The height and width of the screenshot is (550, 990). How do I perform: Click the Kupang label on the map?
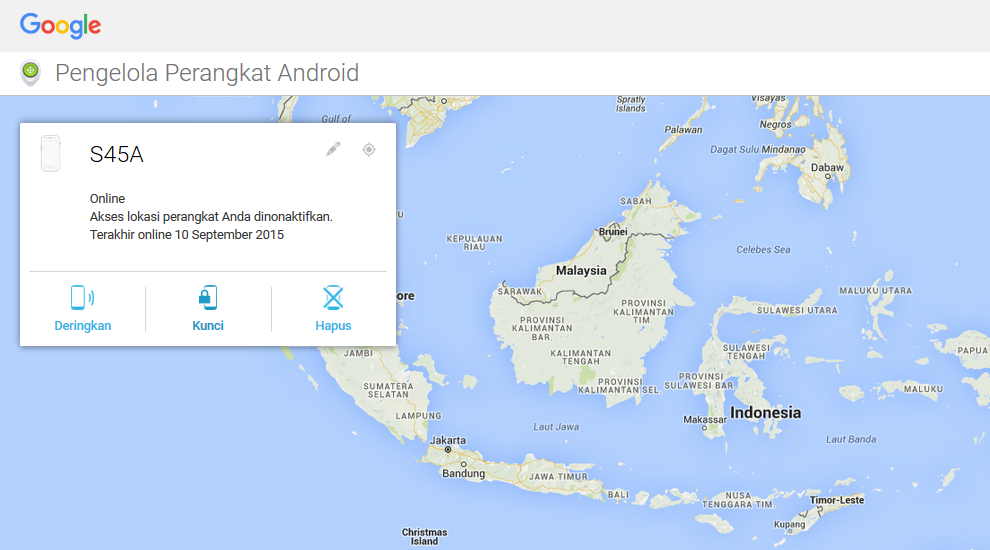[x=789, y=524]
